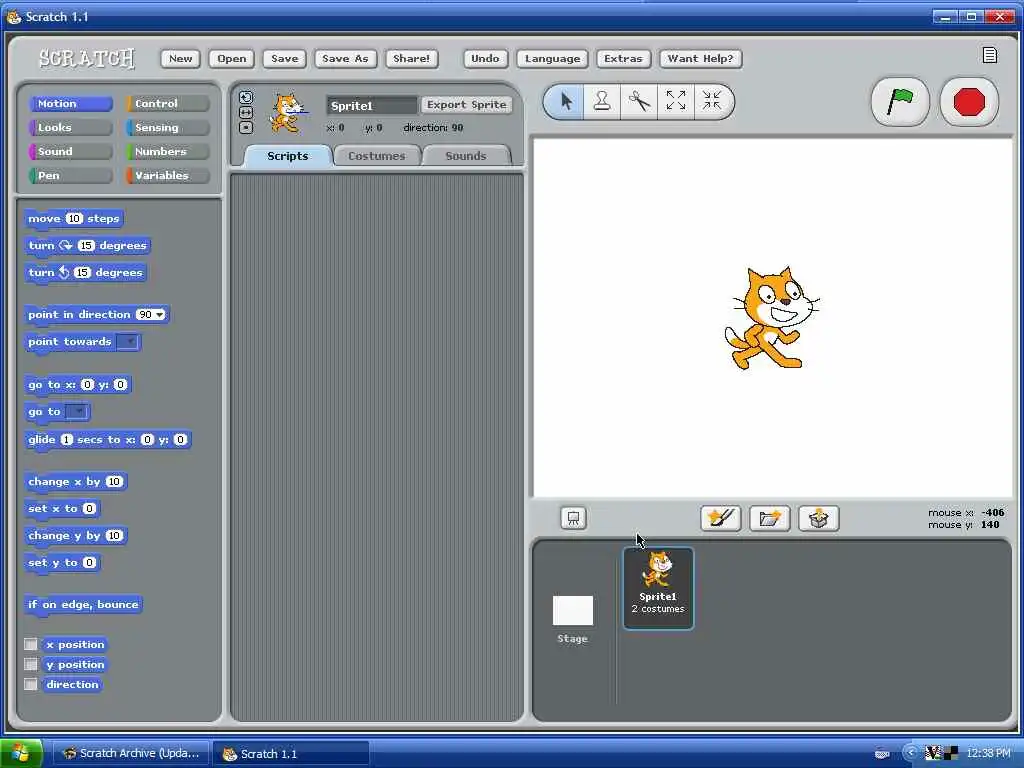Enable the direction monitor checkbox

click(31, 684)
